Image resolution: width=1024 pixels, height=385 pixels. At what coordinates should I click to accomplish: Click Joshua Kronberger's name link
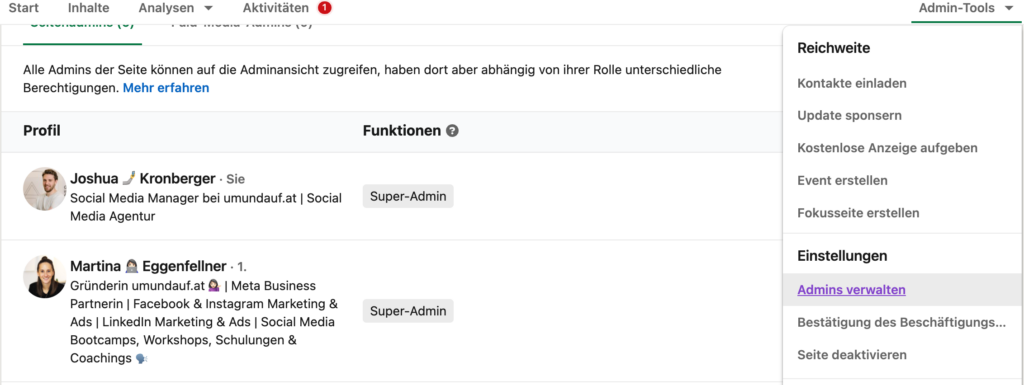[x=142, y=178]
